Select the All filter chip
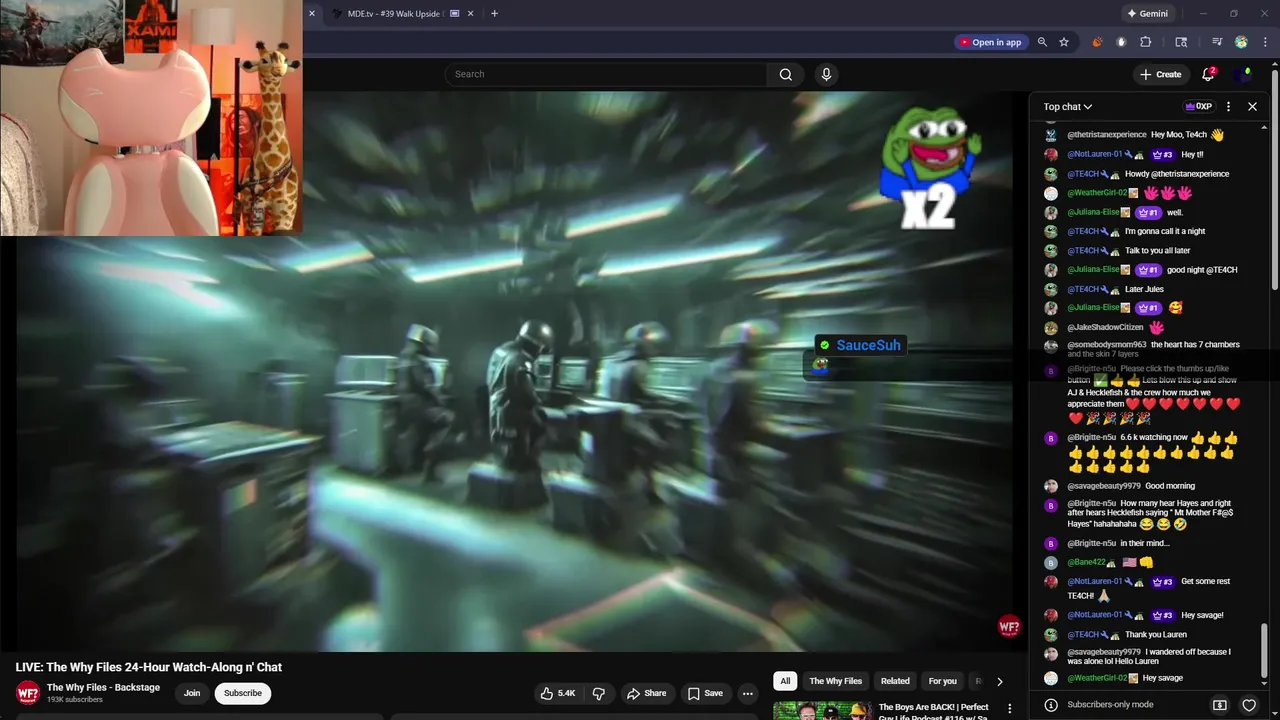 [785, 681]
